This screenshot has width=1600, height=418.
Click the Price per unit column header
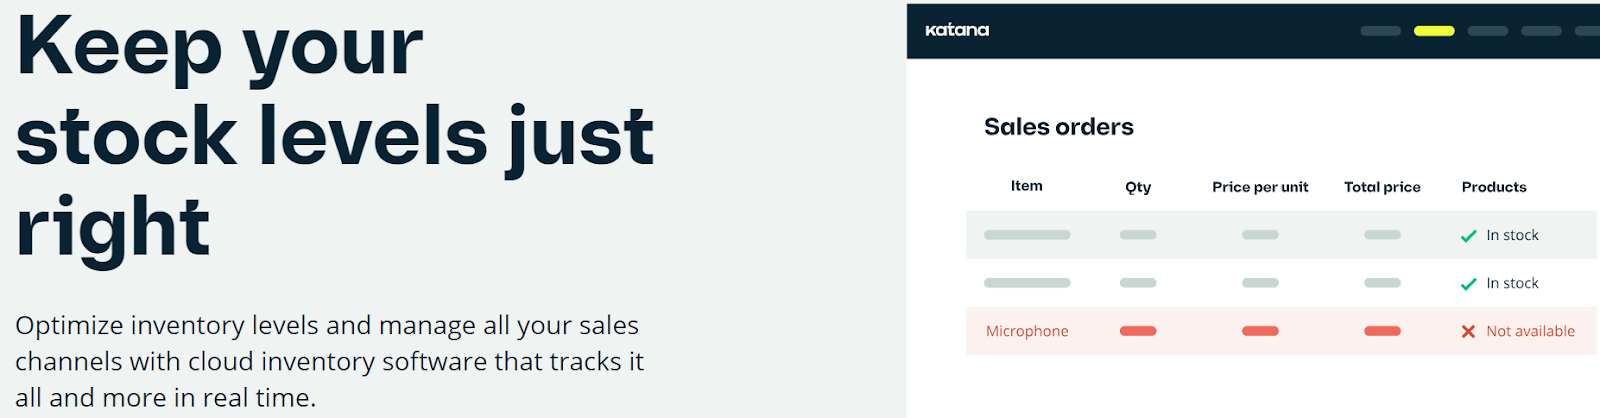point(1260,187)
